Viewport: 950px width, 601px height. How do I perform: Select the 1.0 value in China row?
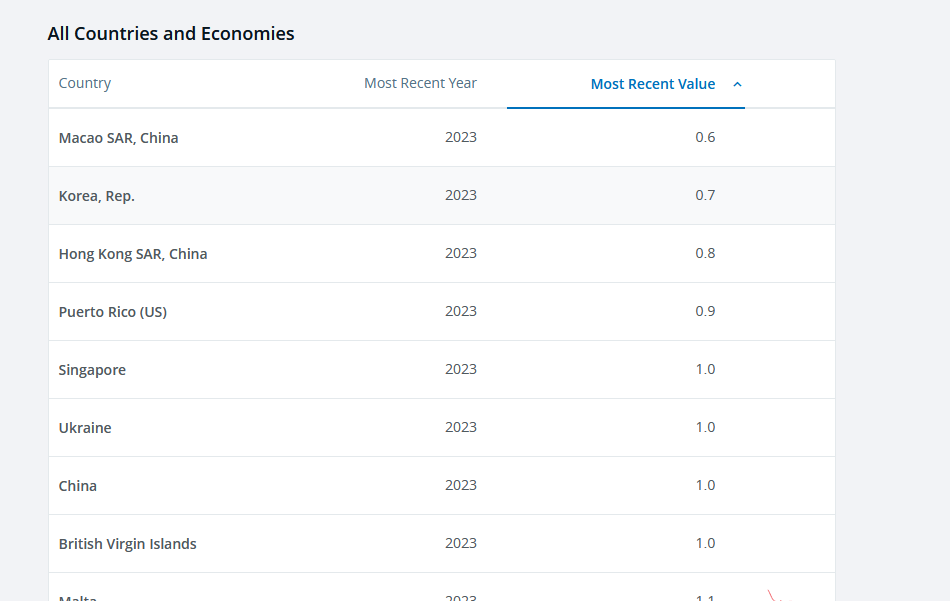pyautogui.click(x=705, y=485)
